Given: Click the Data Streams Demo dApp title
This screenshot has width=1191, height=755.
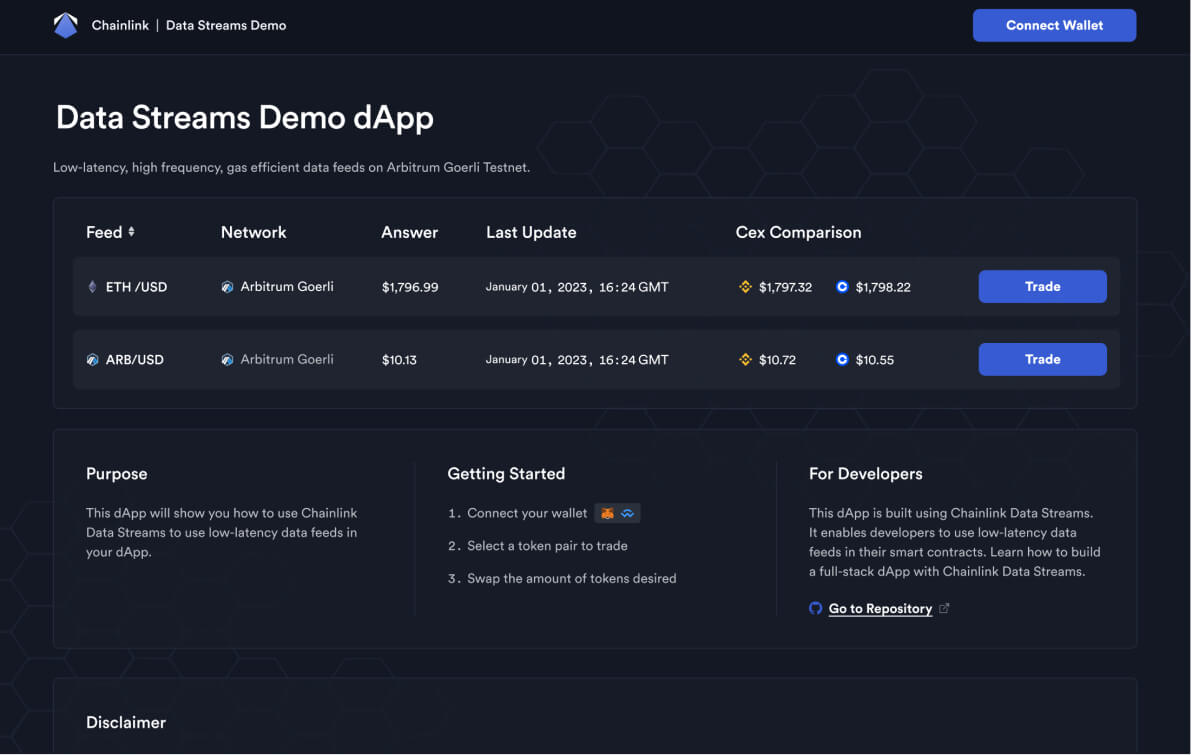Looking at the screenshot, I should [x=245, y=118].
